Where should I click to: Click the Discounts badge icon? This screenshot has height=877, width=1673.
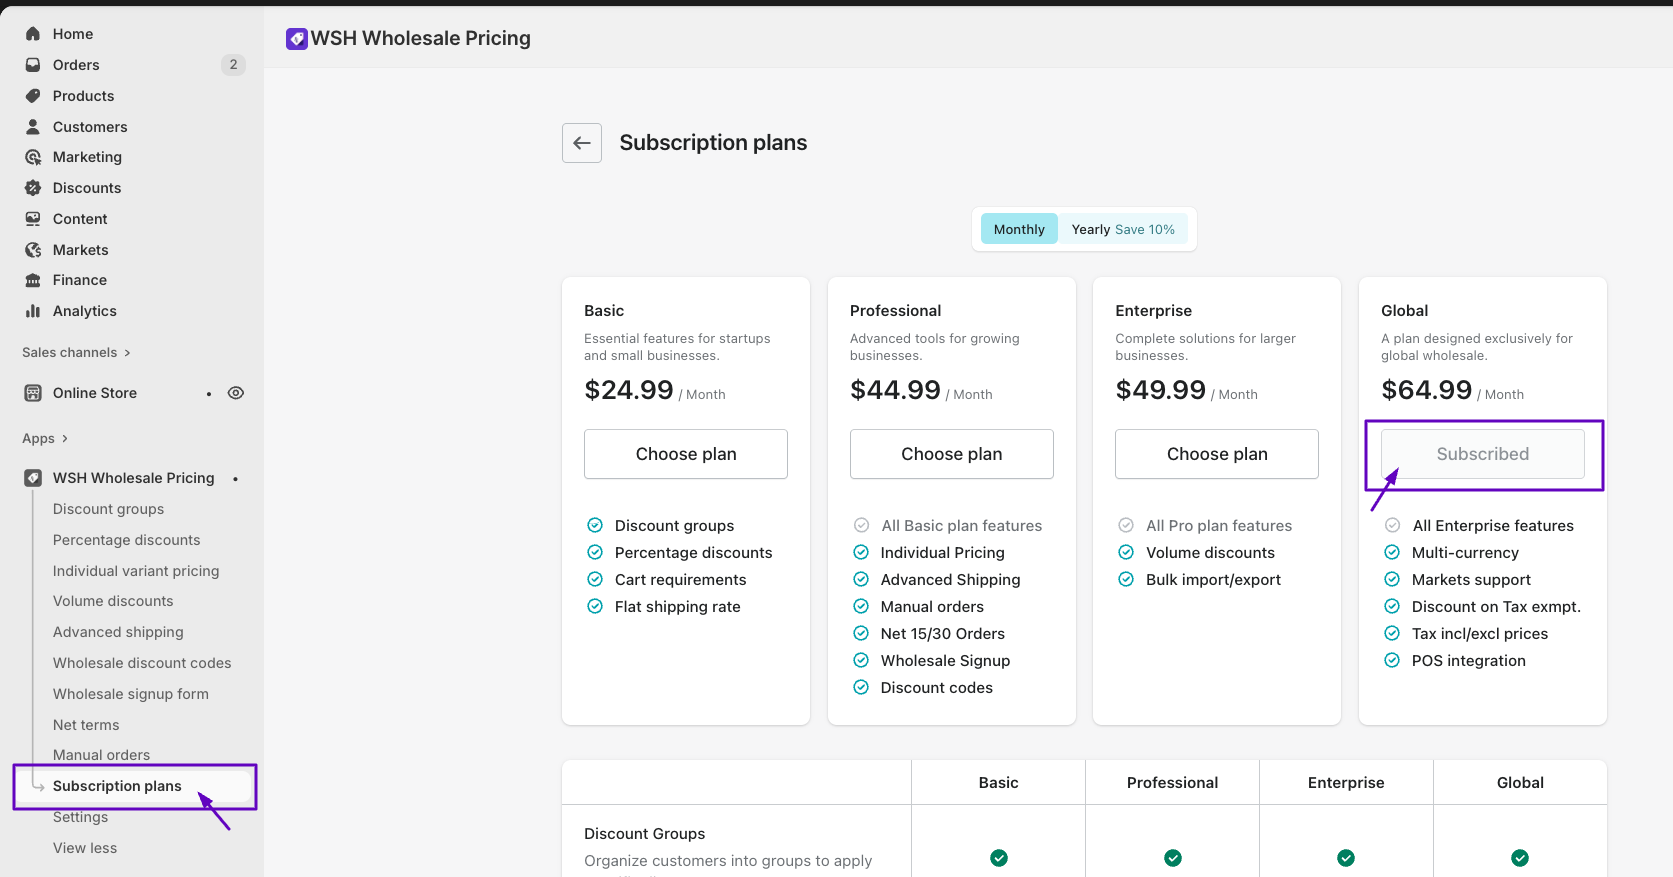pos(33,188)
